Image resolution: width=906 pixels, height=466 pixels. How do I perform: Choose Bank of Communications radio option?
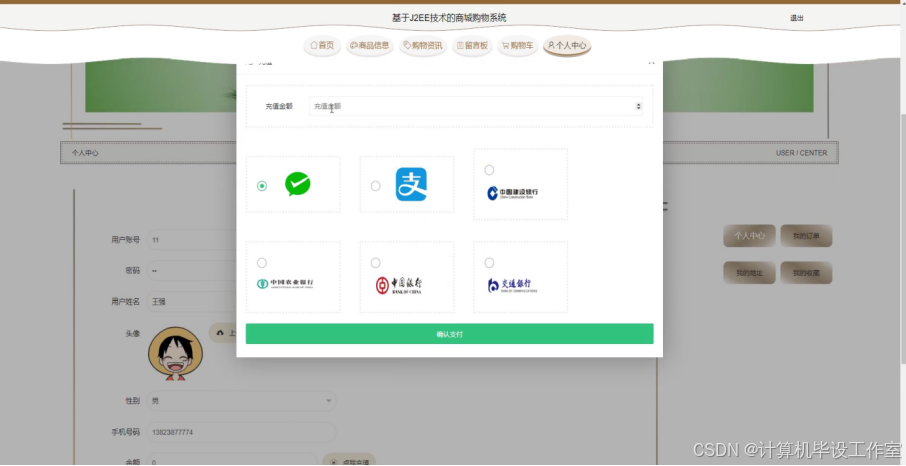click(x=489, y=263)
